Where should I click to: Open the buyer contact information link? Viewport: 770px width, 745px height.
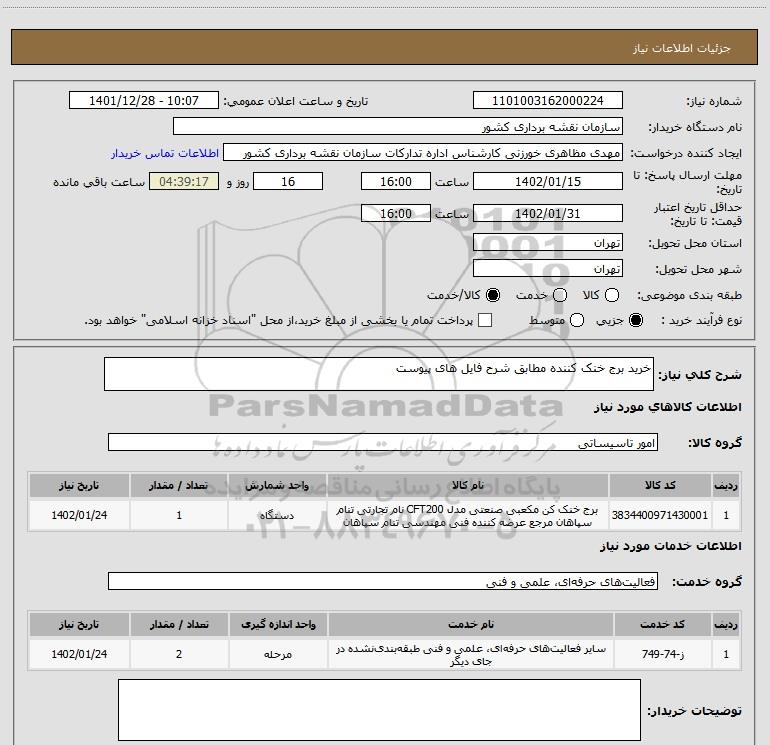tap(165, 153)
